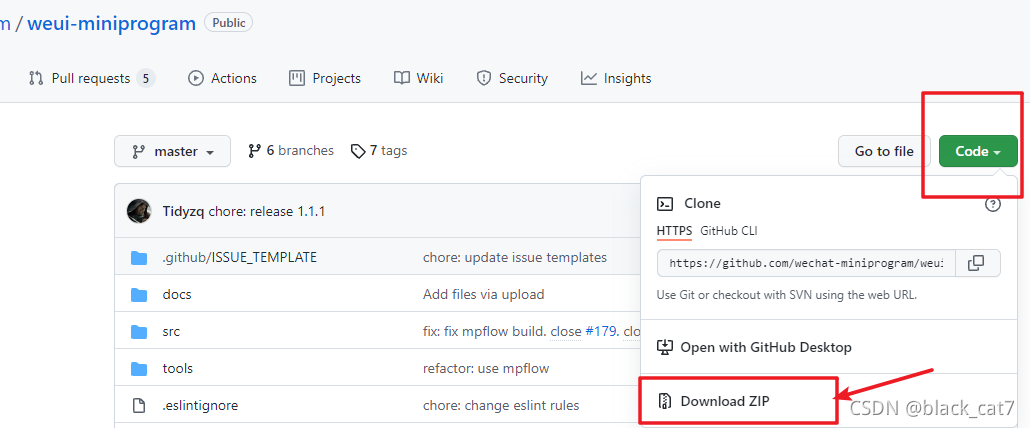Click the Tidyzq author avatar

(x=139, y=211)
